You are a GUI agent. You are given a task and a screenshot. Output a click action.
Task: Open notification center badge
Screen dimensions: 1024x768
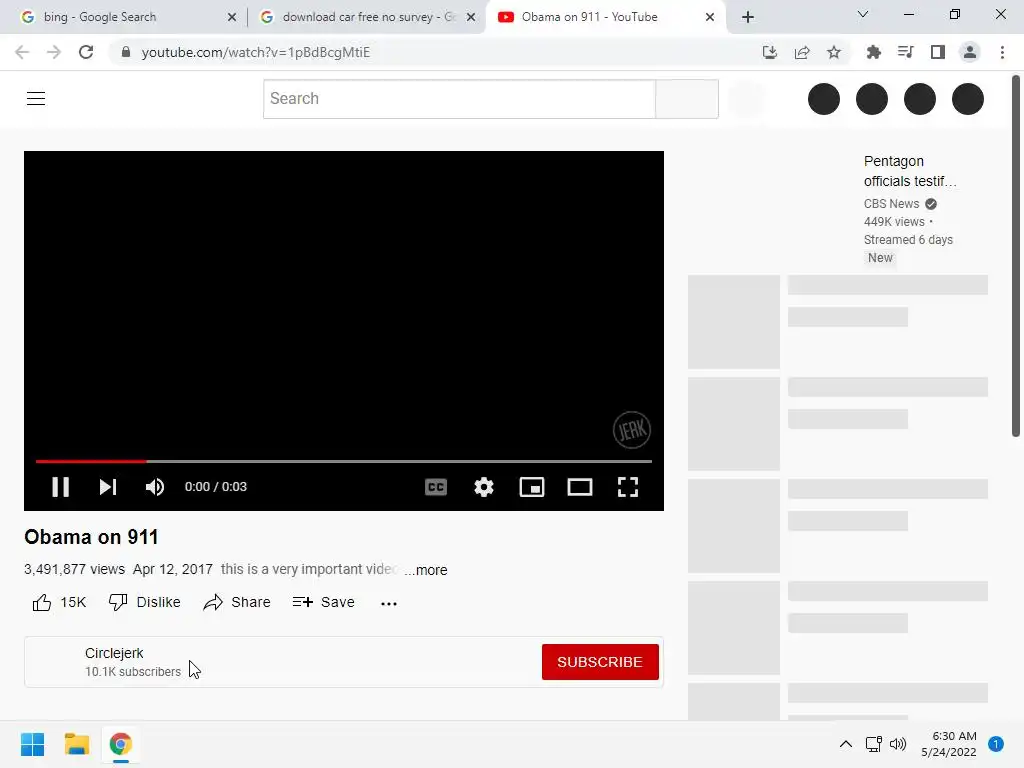tap(996, 744)
